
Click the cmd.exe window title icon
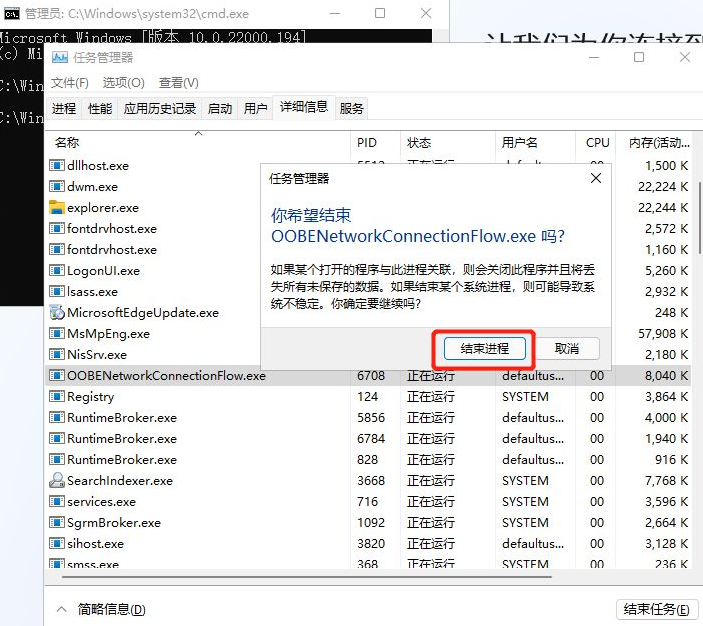click(11, 14)
